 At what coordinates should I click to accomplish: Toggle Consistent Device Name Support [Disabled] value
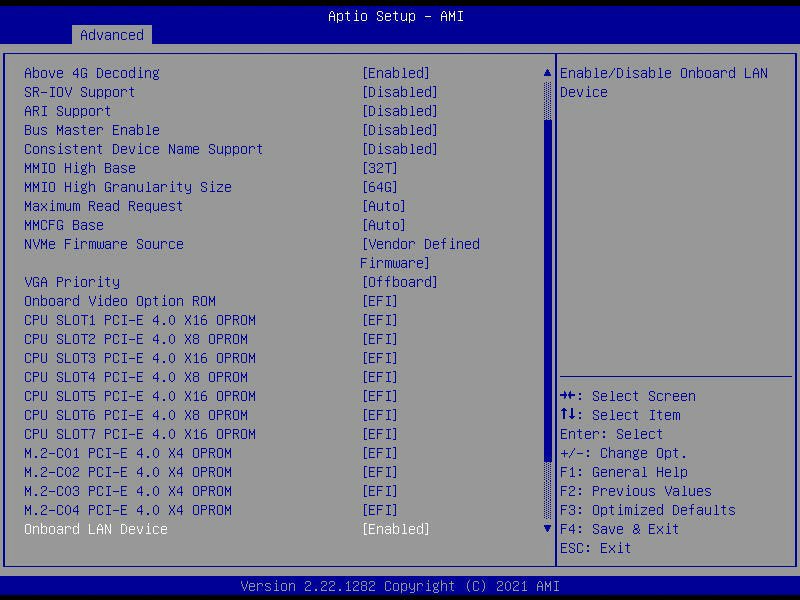pos(399,149)
